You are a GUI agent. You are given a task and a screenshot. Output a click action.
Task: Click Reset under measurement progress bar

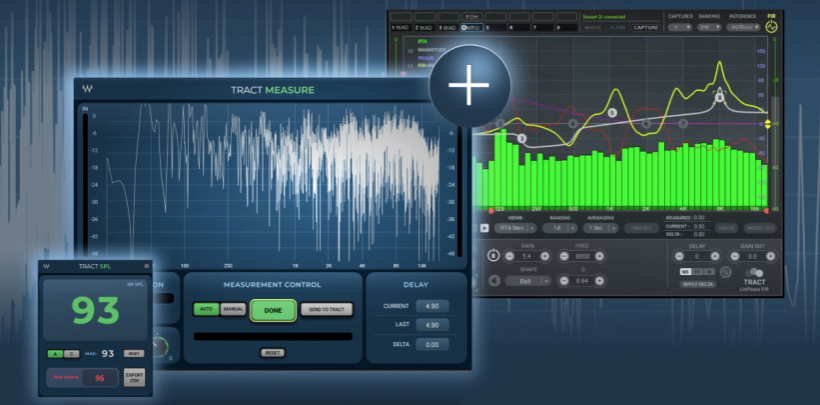pyautogui.click(x=272, y=353)
